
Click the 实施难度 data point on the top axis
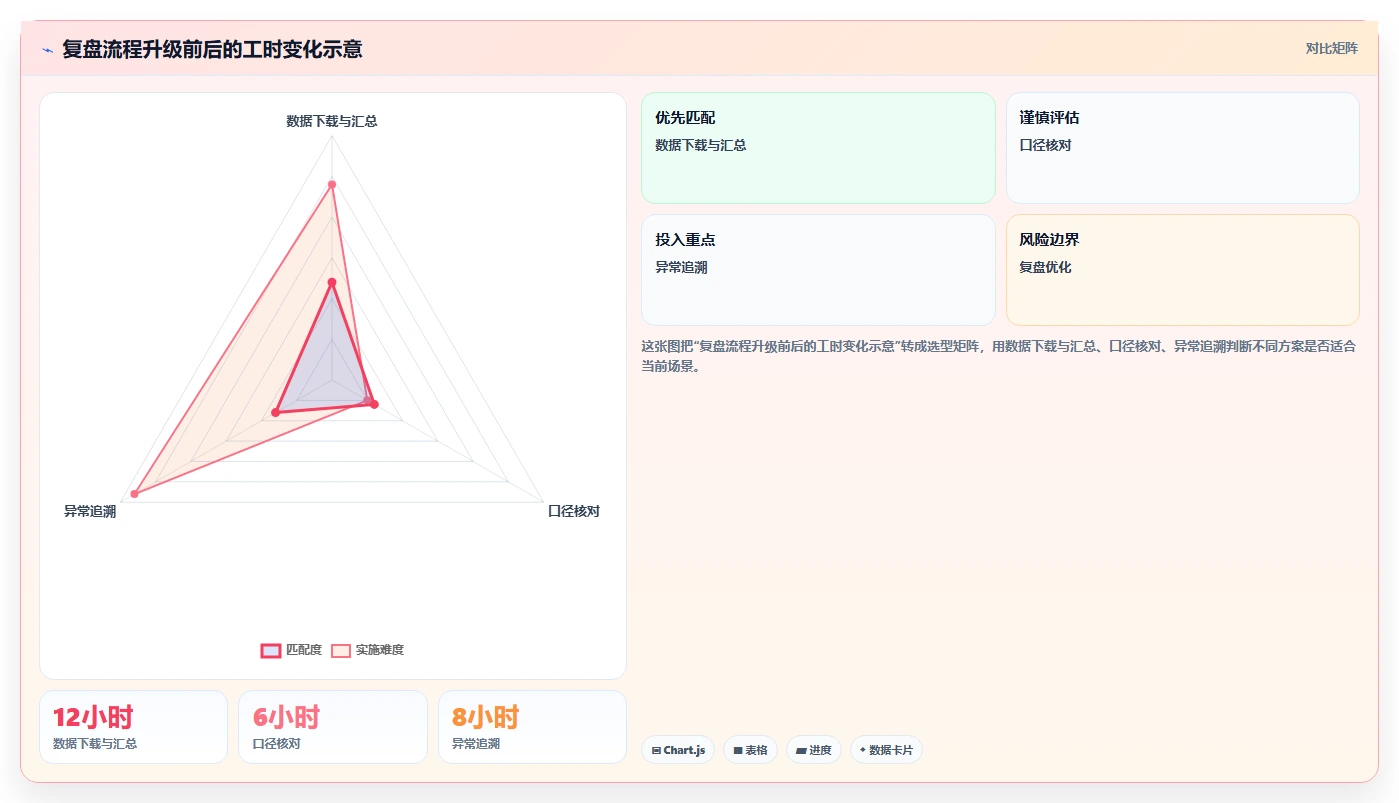[x=332, y=184]
